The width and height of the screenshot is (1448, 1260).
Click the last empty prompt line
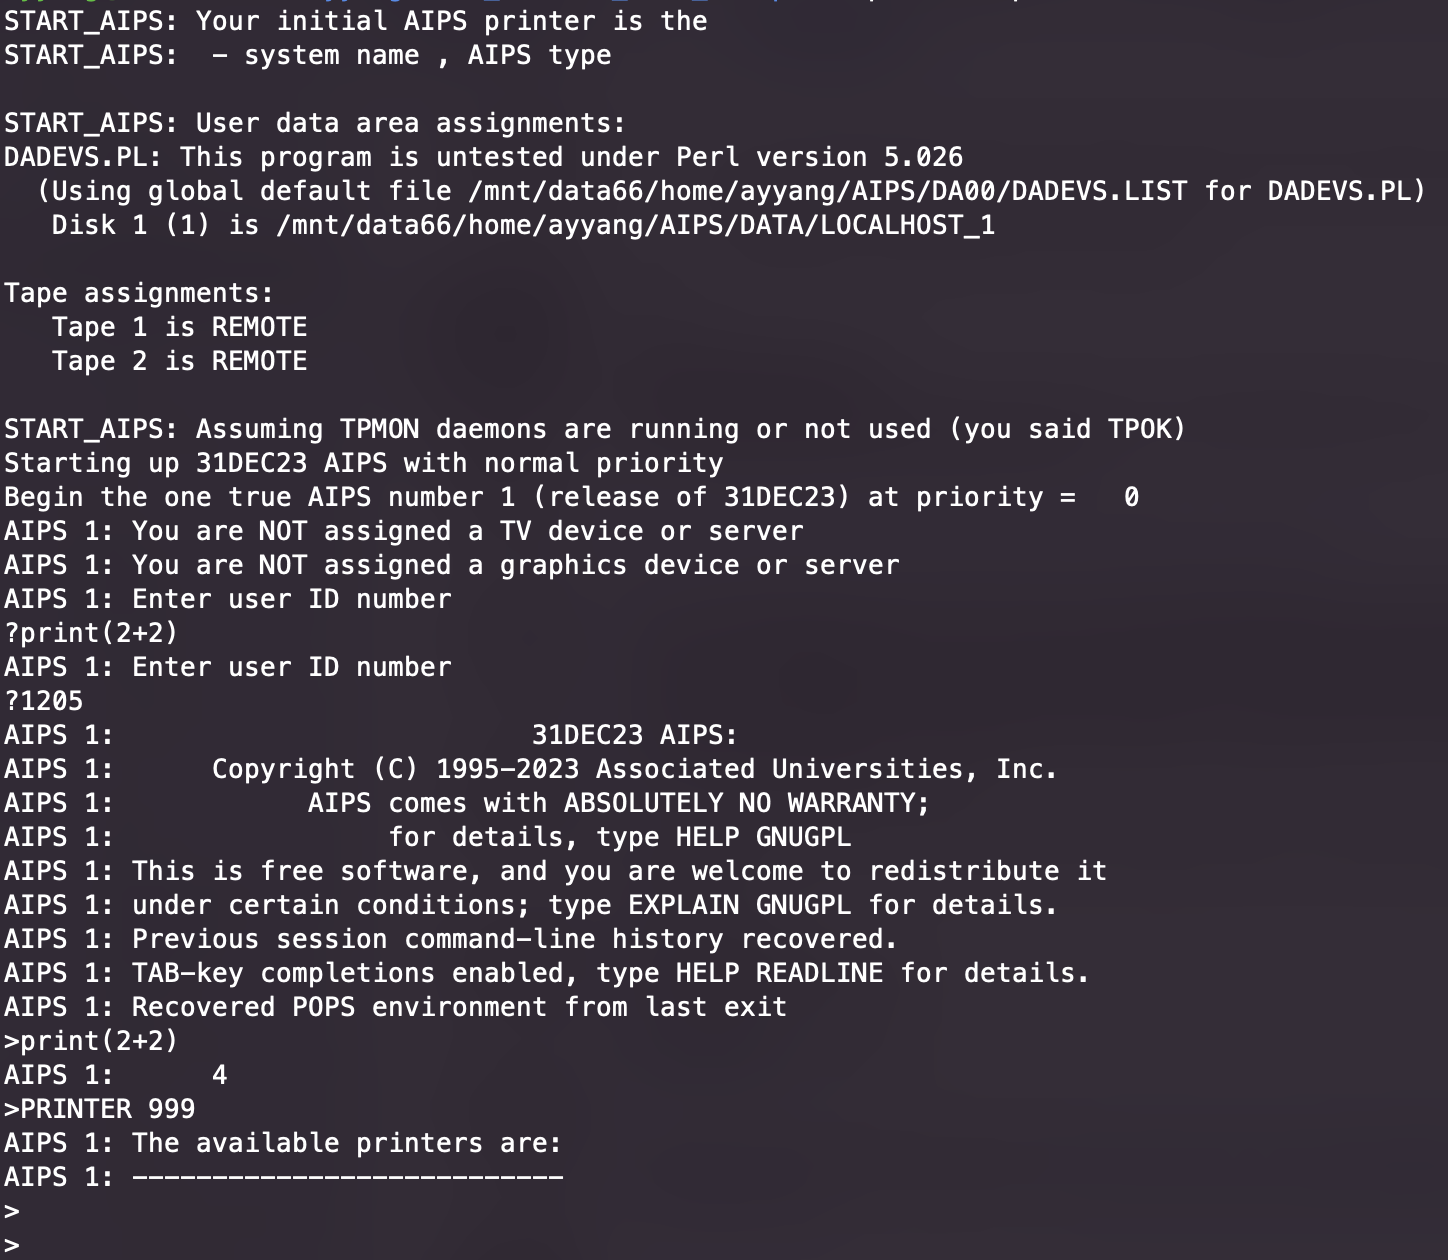click(x=12, y=1246)
